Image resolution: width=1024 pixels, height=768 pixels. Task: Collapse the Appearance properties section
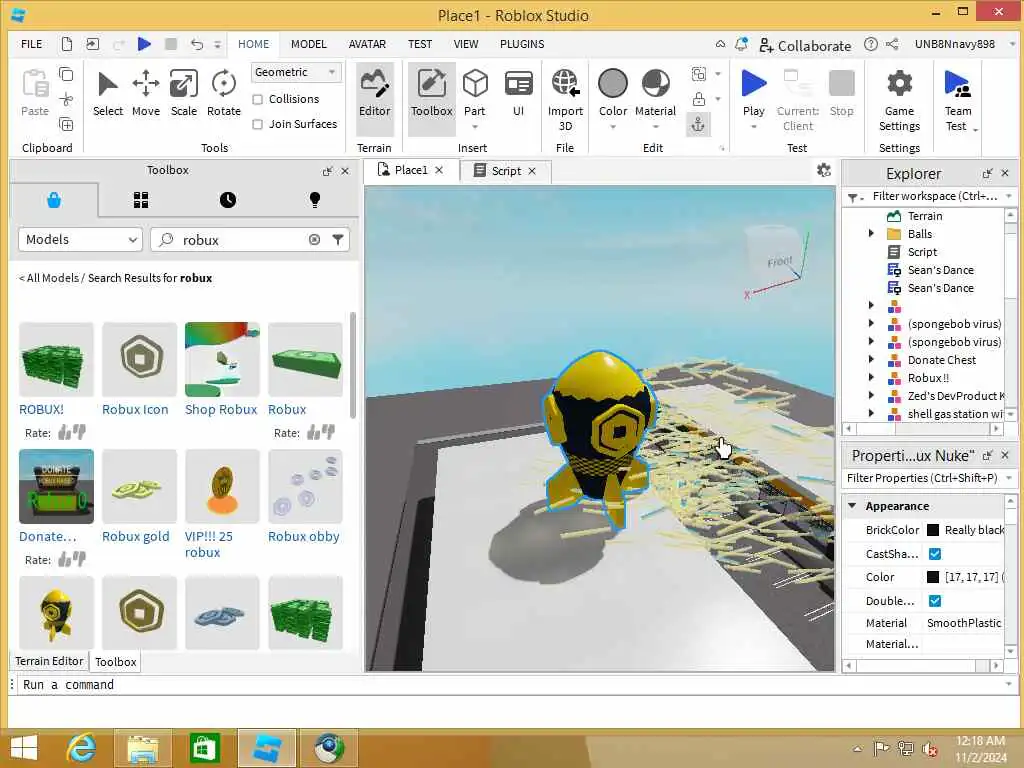(852, 505)
